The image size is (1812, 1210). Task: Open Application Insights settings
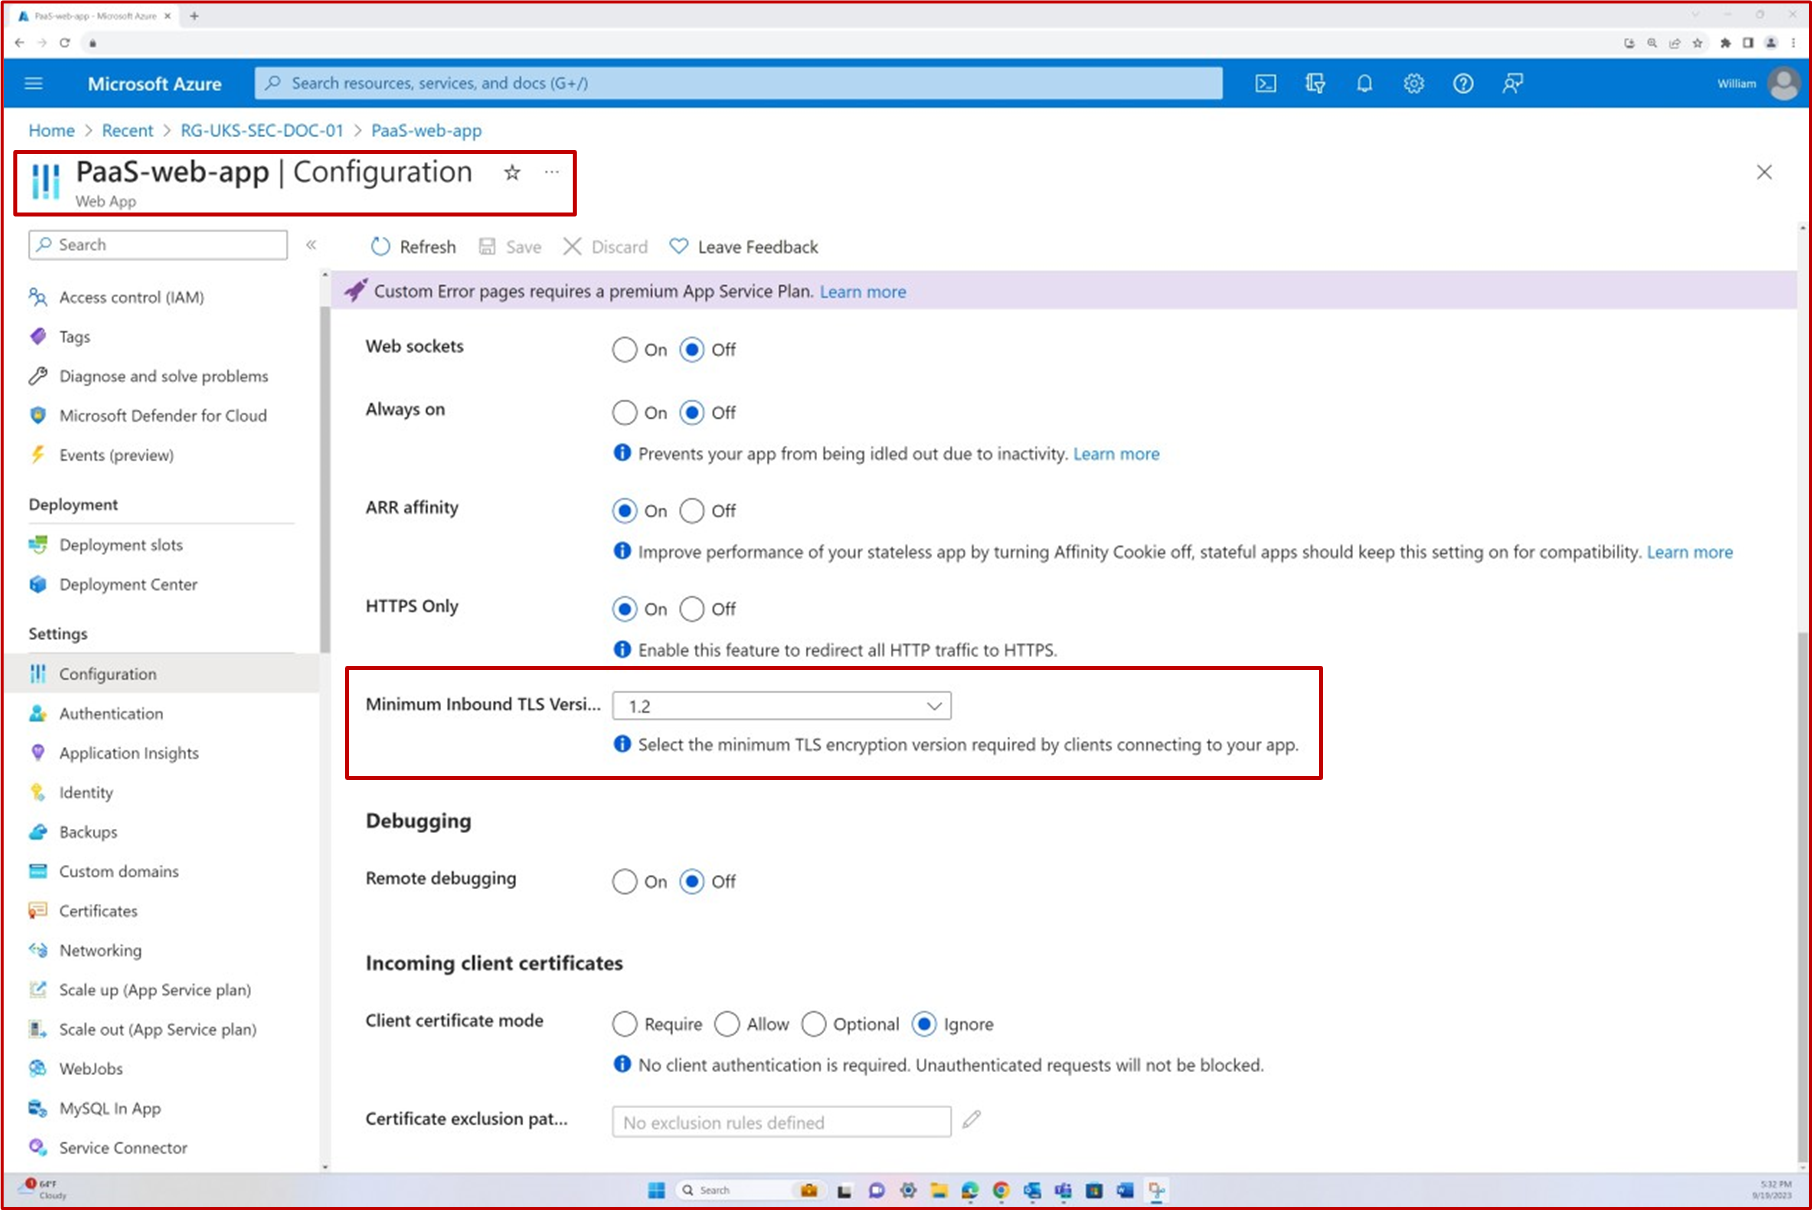coord(128,752)
